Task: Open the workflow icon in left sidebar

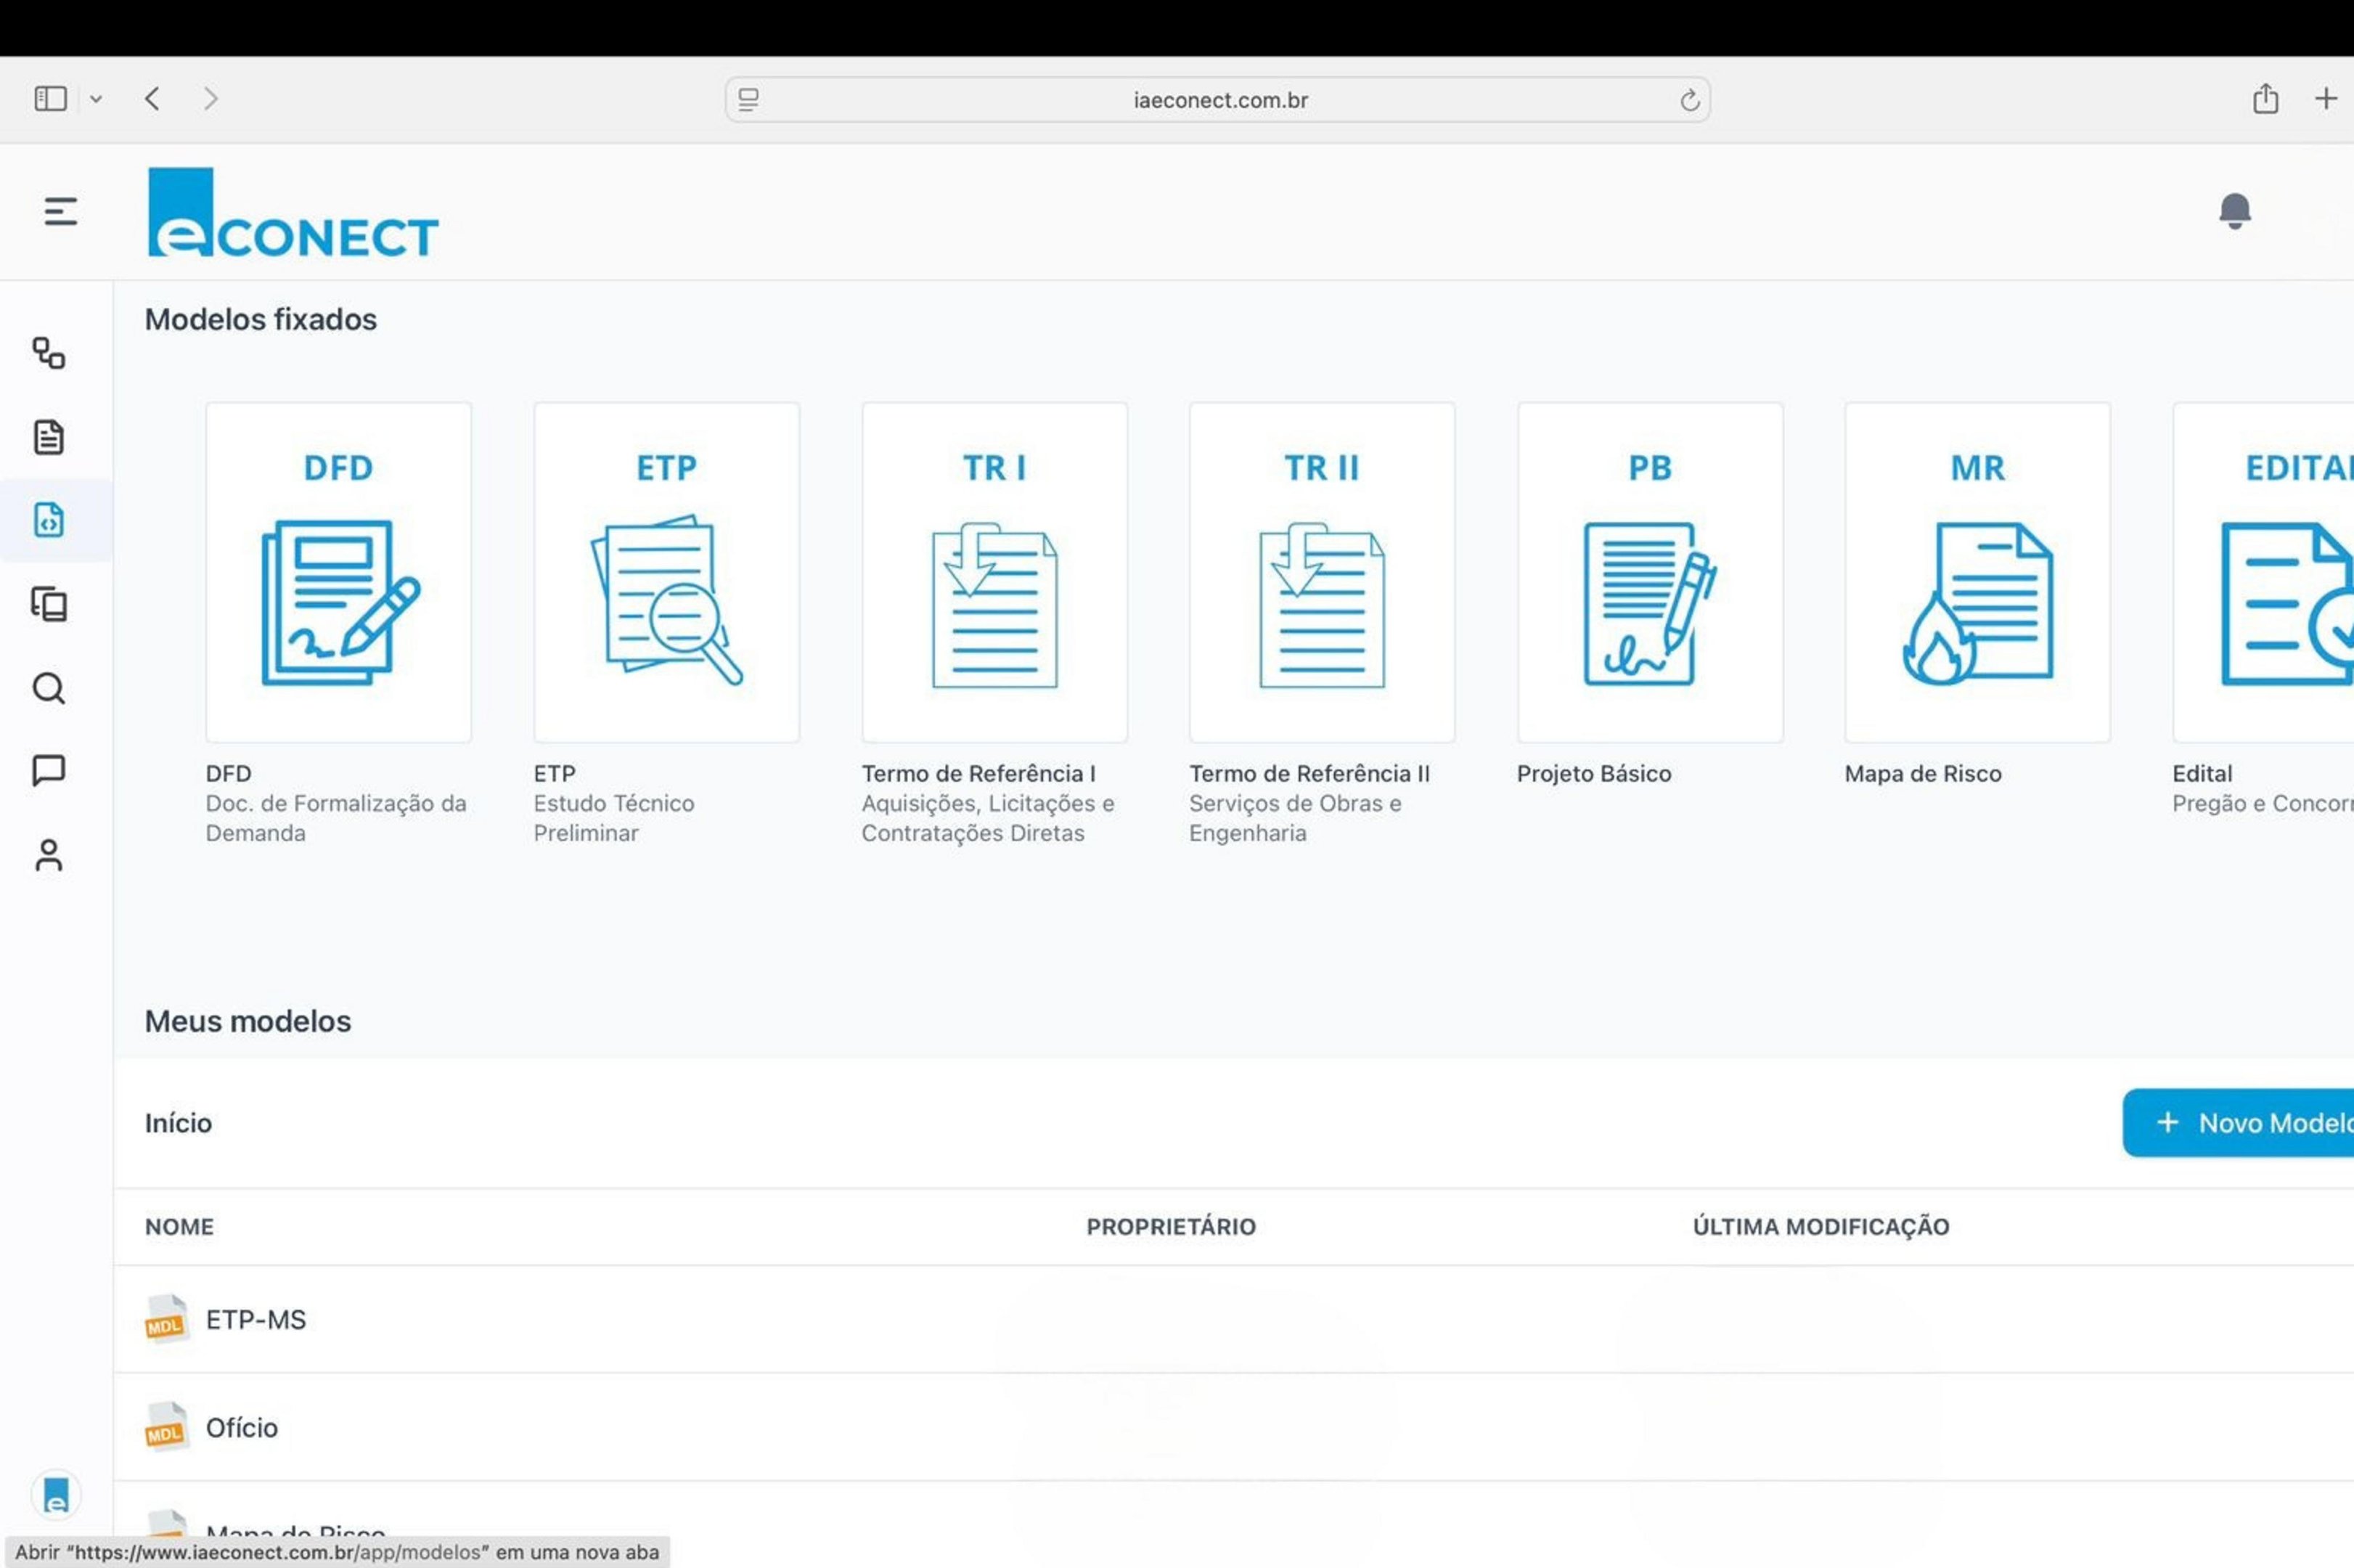Action: point(49,353)
